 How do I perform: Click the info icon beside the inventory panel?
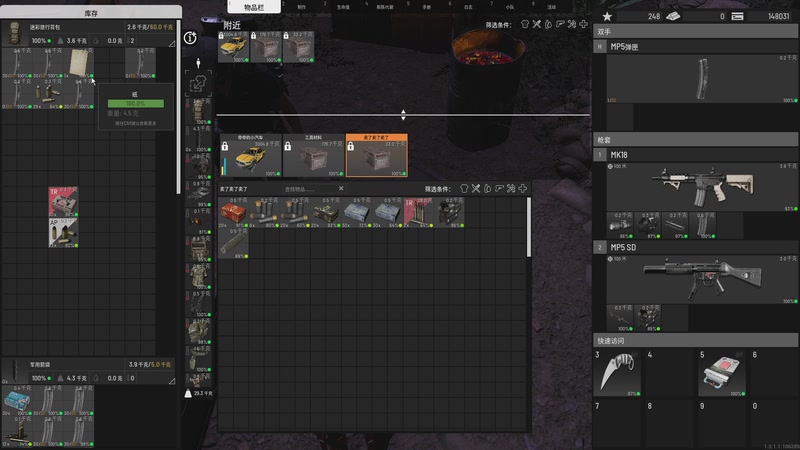pos(190,38)
